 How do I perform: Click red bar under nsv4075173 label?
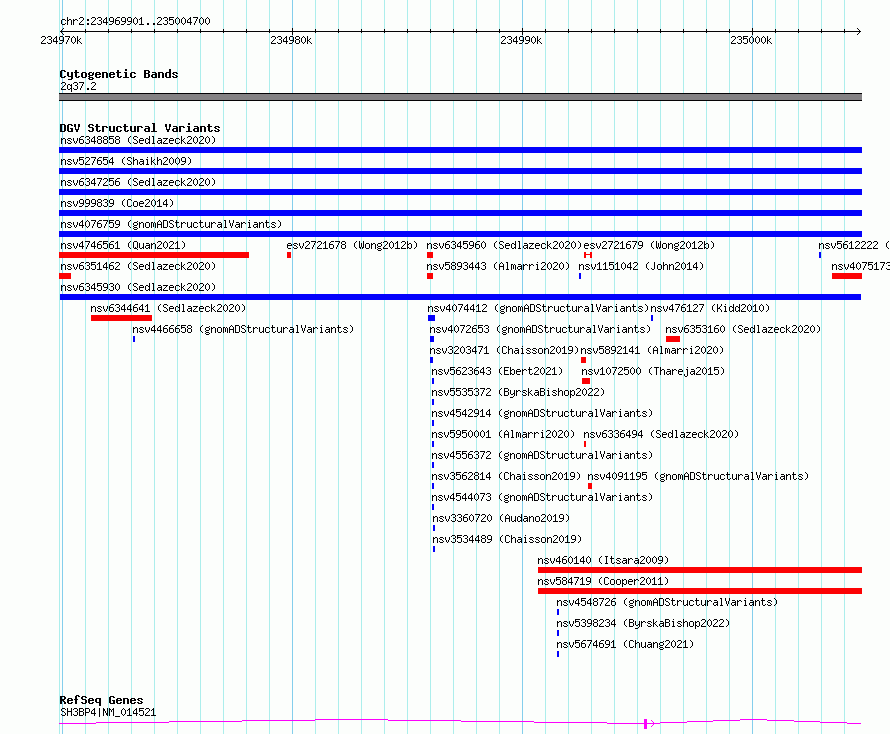point(847,276)
